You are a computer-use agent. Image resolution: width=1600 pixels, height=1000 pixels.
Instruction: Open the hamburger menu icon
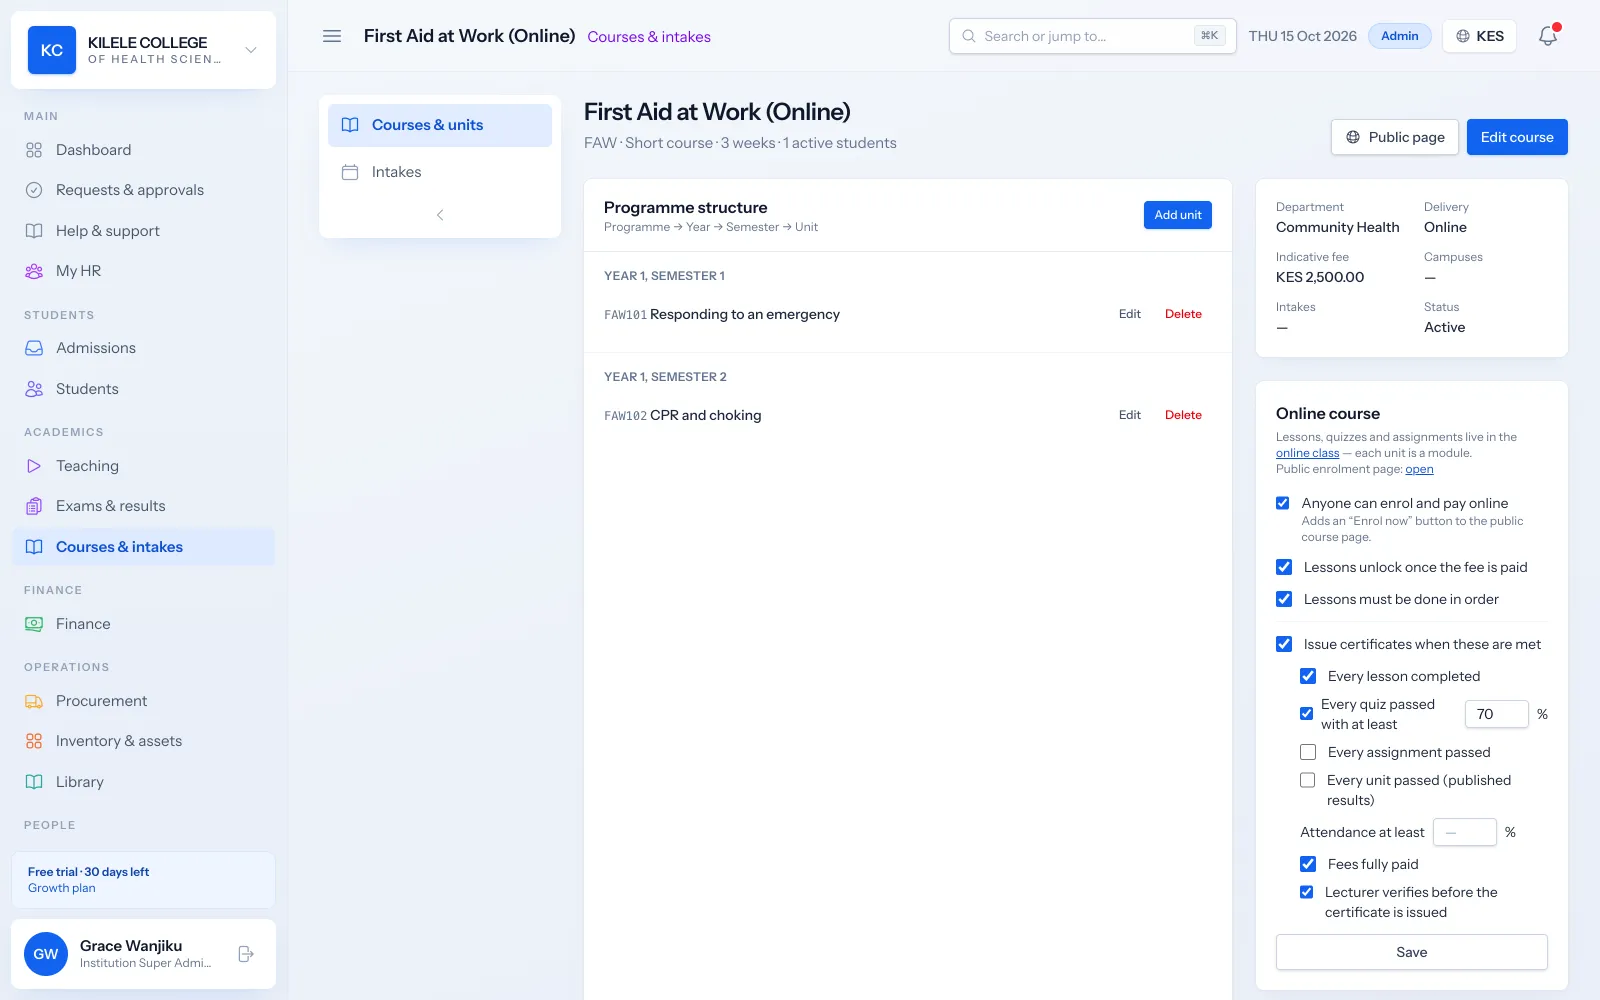[x=332, y=36]
